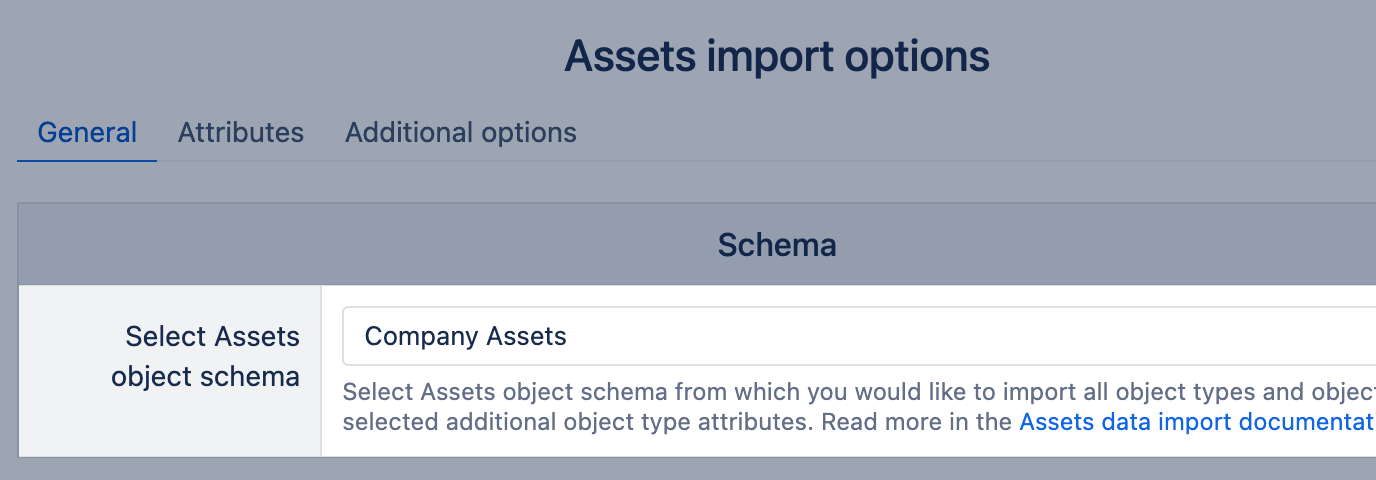
Task: Open the Attributes tab
Action: [x=241, y=132]
